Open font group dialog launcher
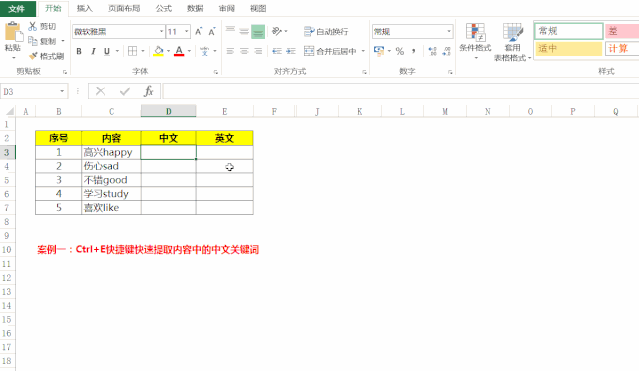The image size is (639, 371). click(x=216, y=72)
